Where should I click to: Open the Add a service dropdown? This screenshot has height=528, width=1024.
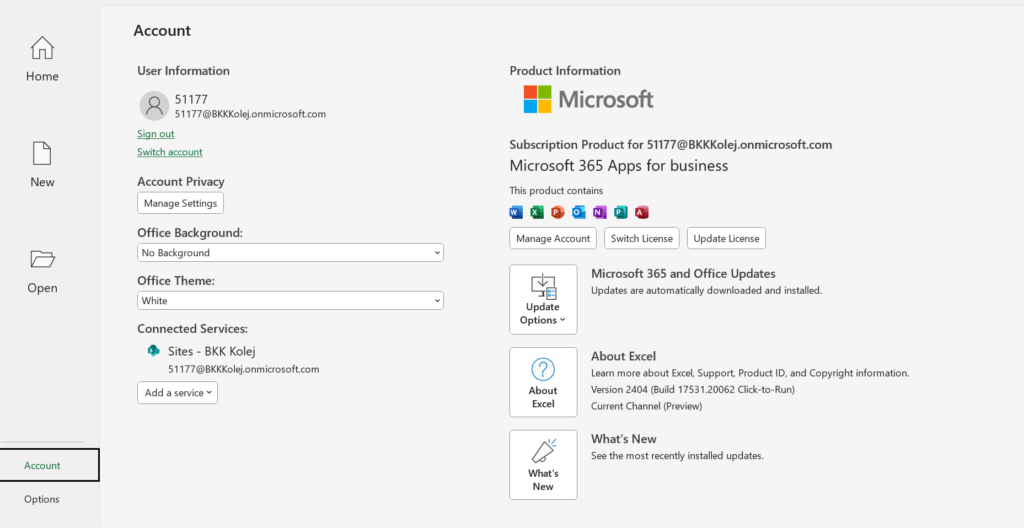[178, 393]
